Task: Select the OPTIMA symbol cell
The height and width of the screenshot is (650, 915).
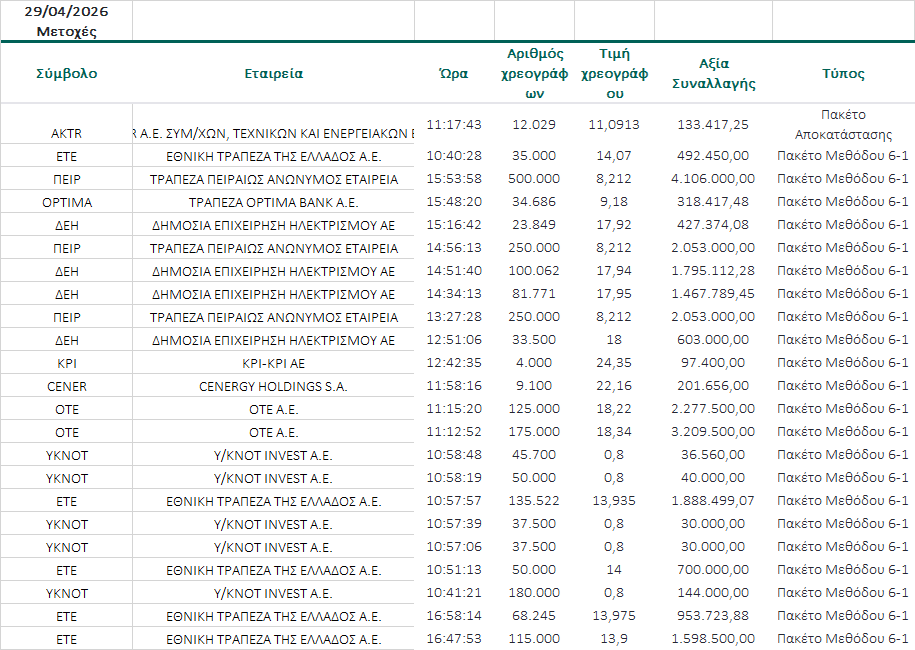Action: [66, 202]
